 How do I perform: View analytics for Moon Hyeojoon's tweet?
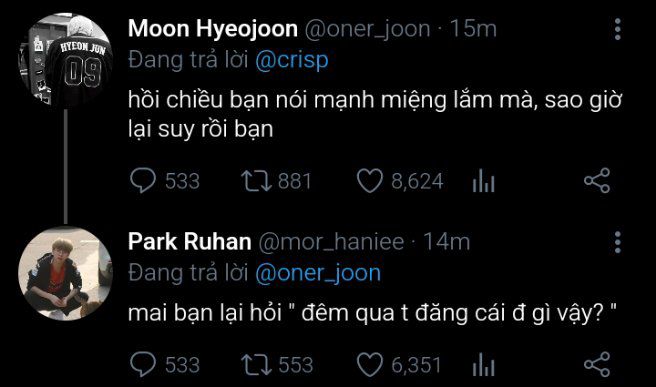pyautogui.click(x=483, y=181)
